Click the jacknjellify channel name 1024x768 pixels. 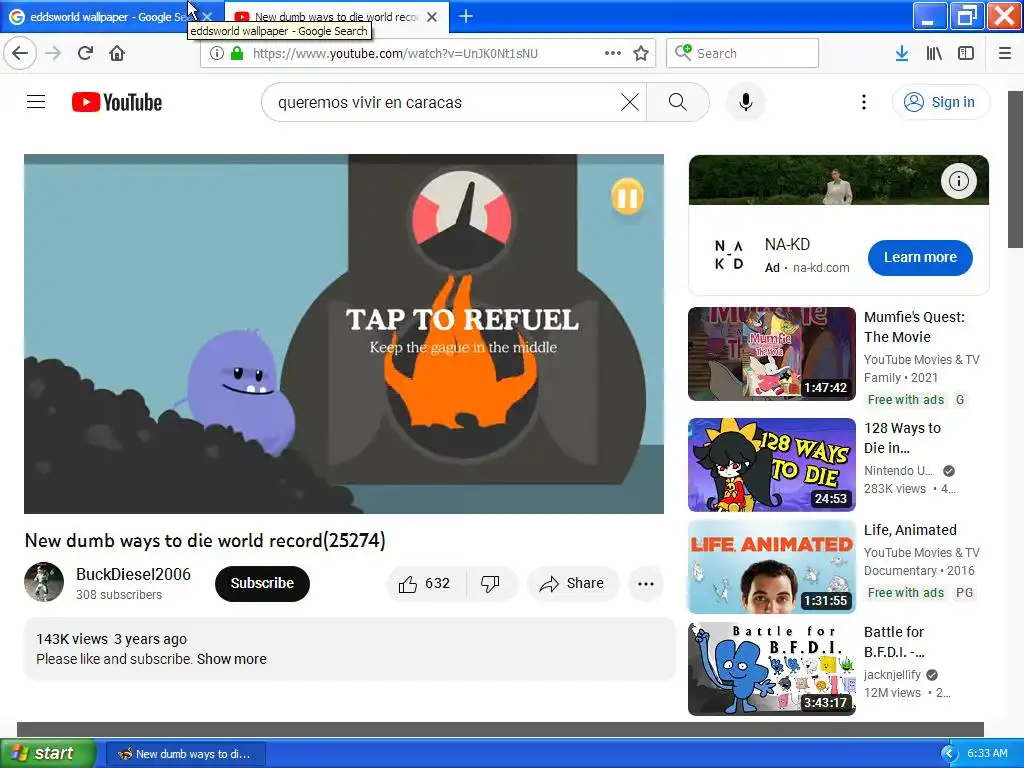point(892,675)
